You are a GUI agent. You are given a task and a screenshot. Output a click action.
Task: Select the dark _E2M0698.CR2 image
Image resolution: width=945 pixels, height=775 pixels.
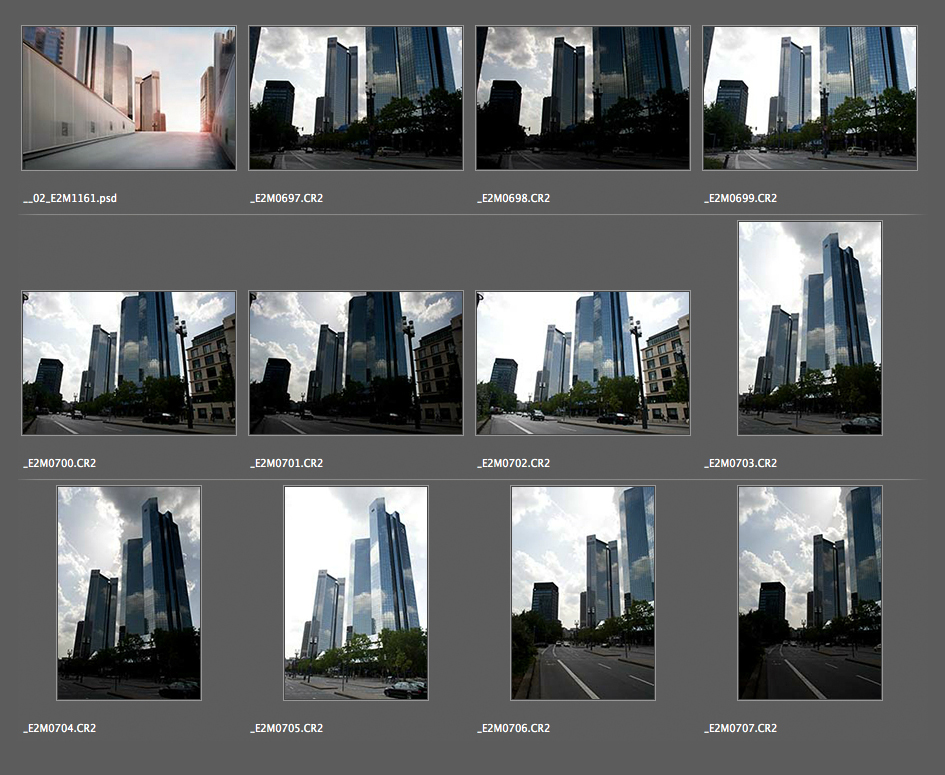583,98
